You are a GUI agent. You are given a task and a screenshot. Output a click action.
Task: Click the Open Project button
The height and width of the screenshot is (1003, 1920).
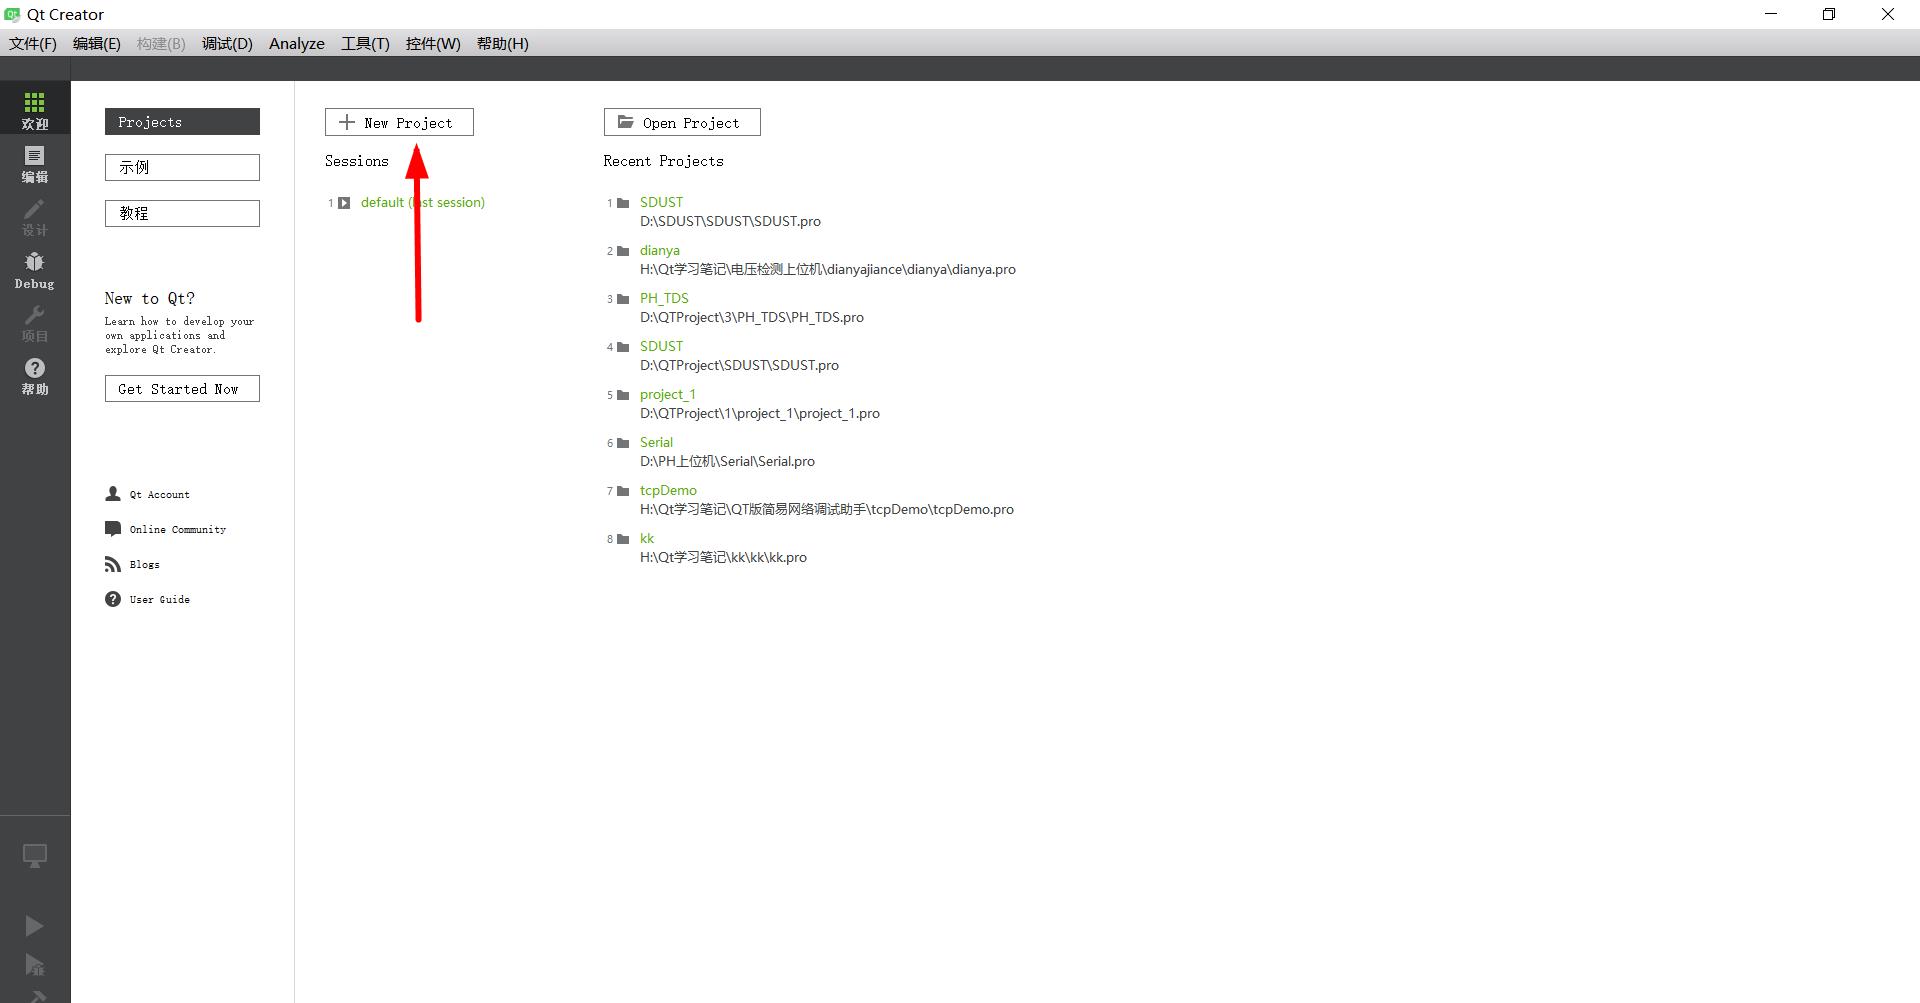(682, 122)
